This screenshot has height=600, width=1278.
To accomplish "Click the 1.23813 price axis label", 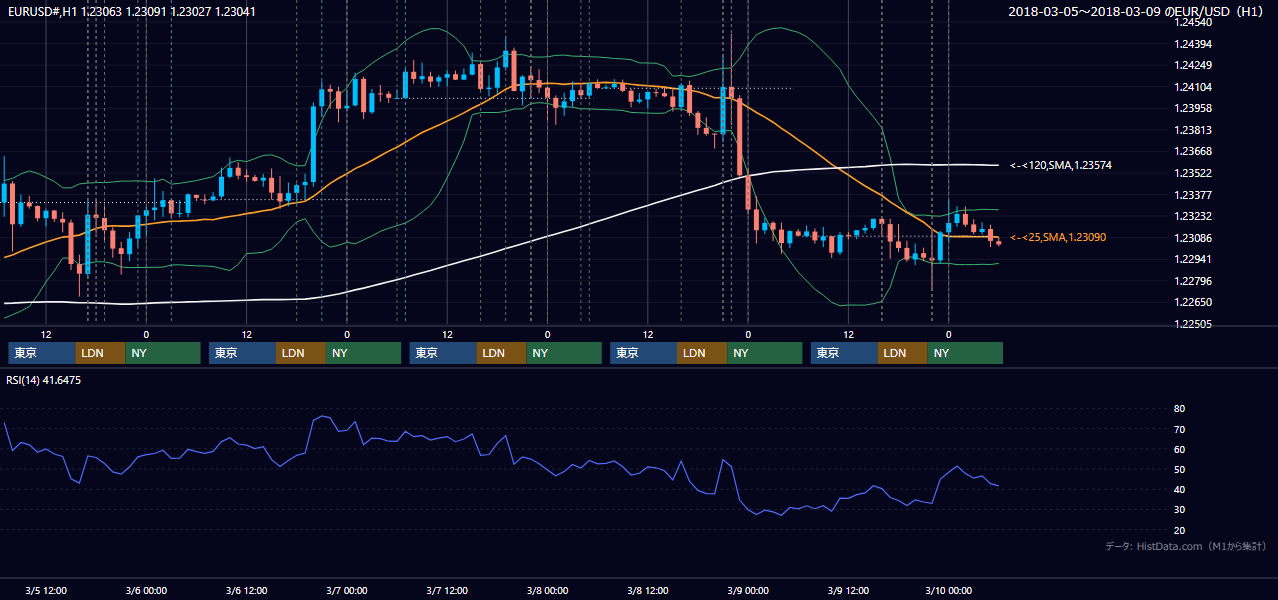I will (1192, 130).
